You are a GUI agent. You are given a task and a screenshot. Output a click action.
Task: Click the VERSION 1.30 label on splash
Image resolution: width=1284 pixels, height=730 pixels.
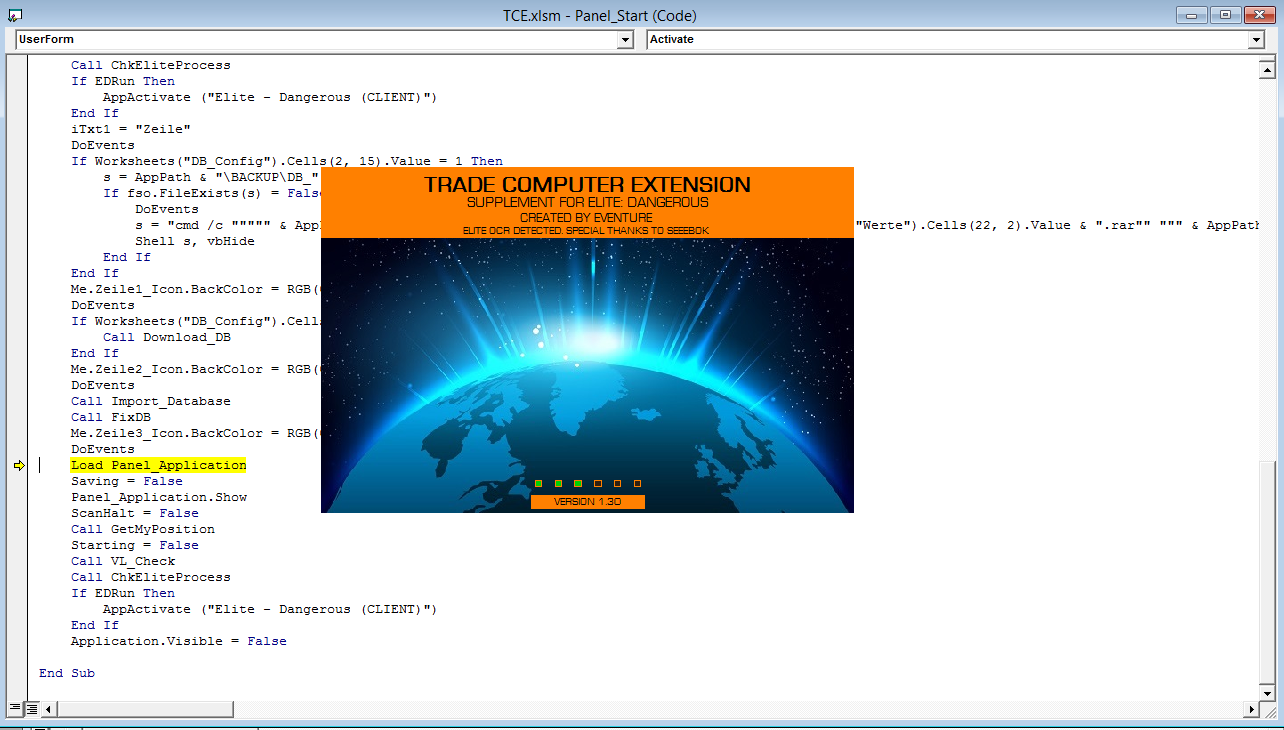(x=588, y=502)
